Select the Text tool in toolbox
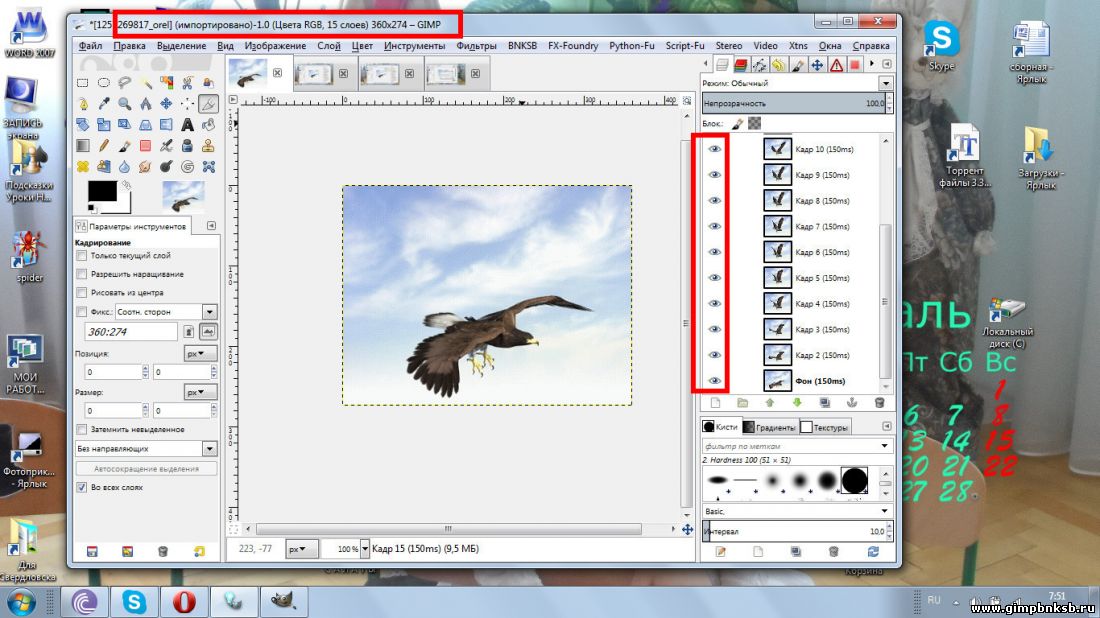Viewport: 1100px width, 618px height. tap(187, 124)
